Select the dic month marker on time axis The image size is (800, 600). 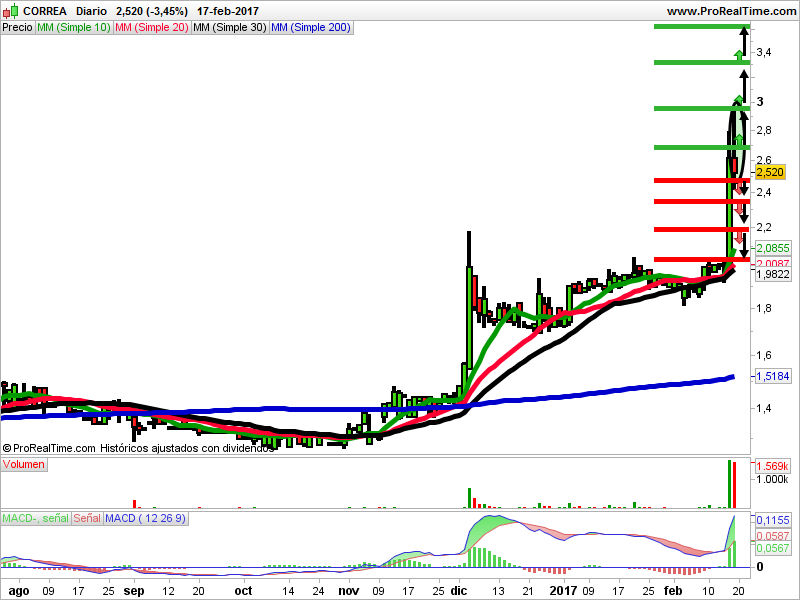click(x=459, y=591)
